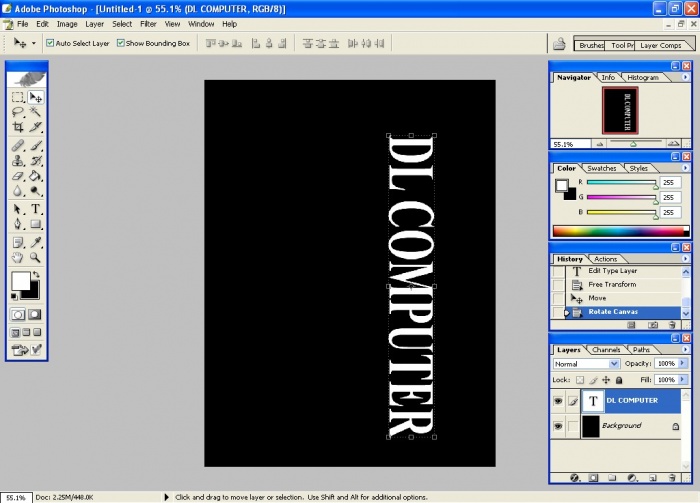Switch to the Channels tab

tap(606, 349)
